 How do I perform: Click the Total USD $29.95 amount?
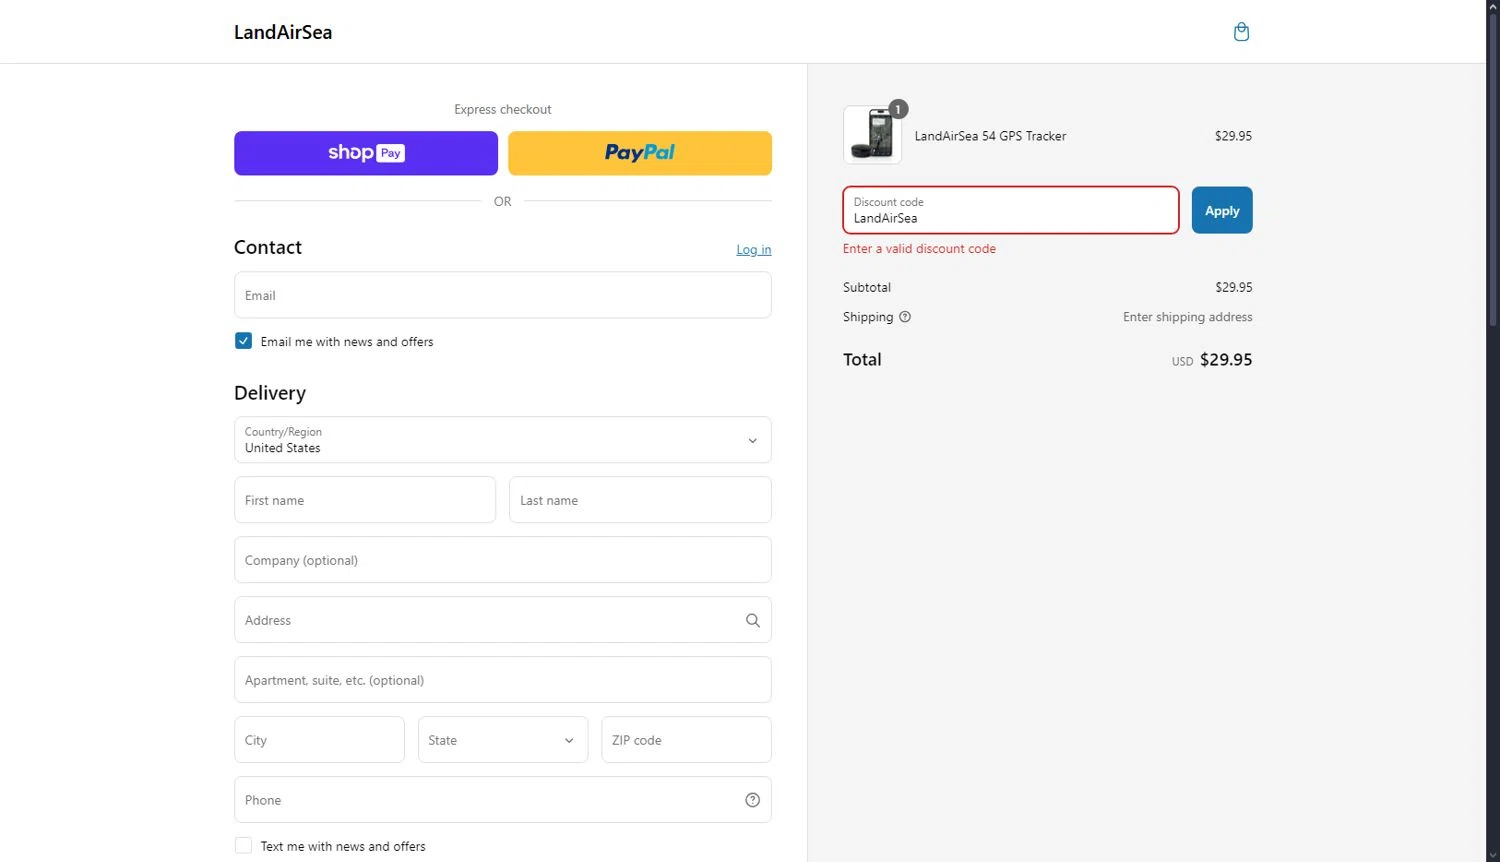coord(1212,360)
